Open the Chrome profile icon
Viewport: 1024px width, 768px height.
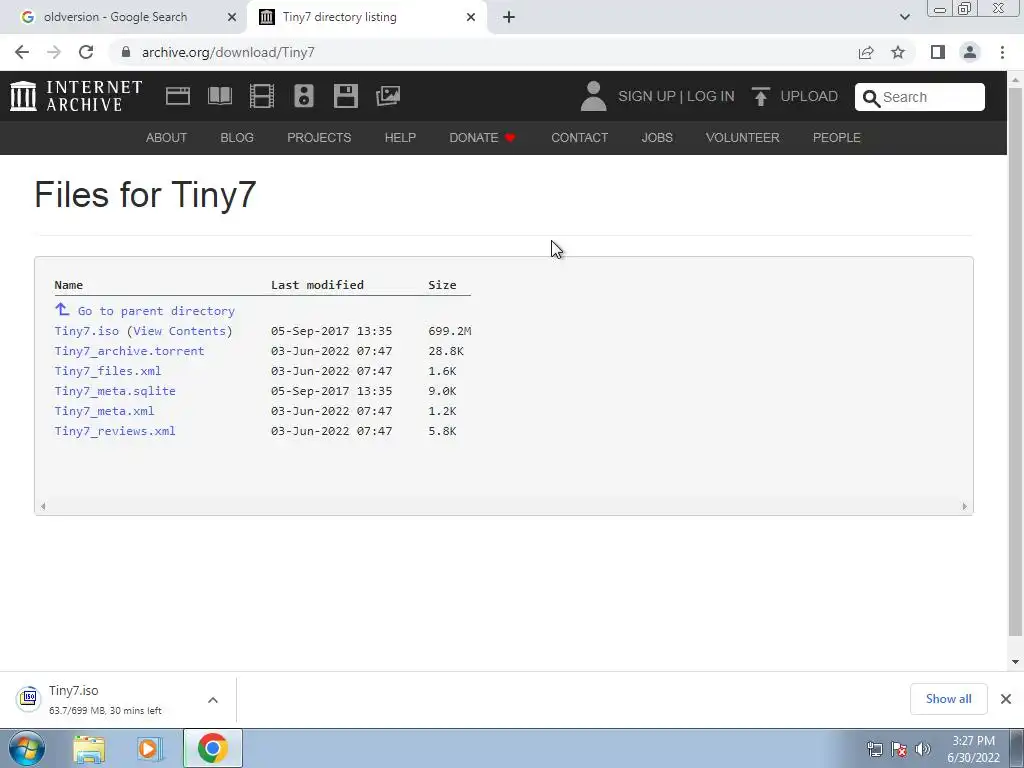coord(970,52)
